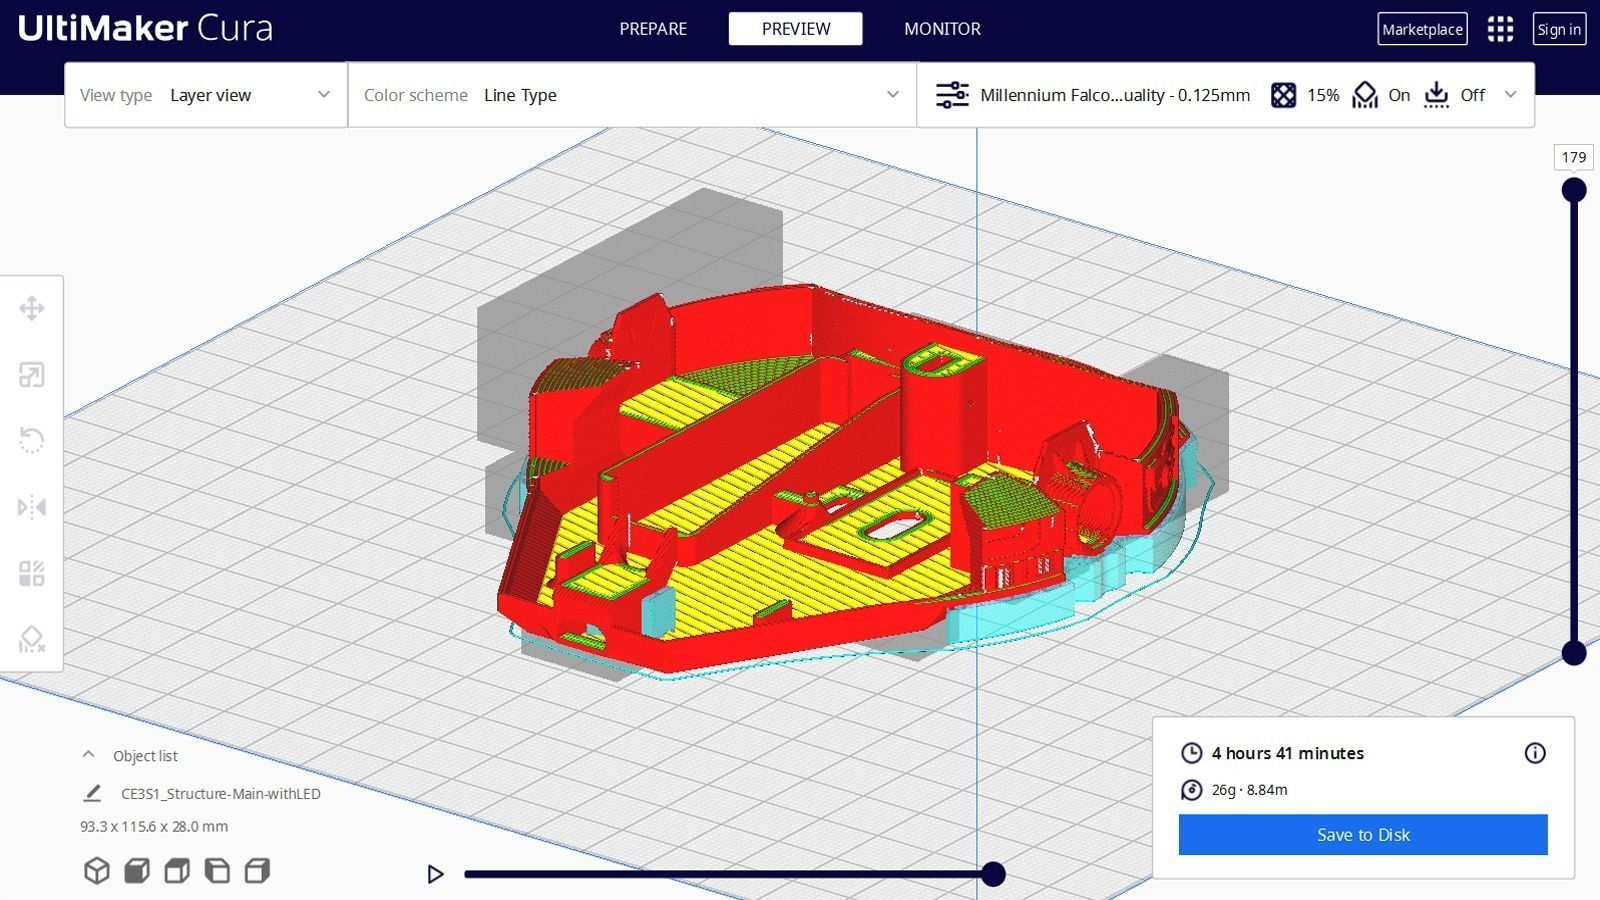Click the profile name Millennium Falco...uality - 0.125mm
The image size is (1600, 900).
point(1115,95)
